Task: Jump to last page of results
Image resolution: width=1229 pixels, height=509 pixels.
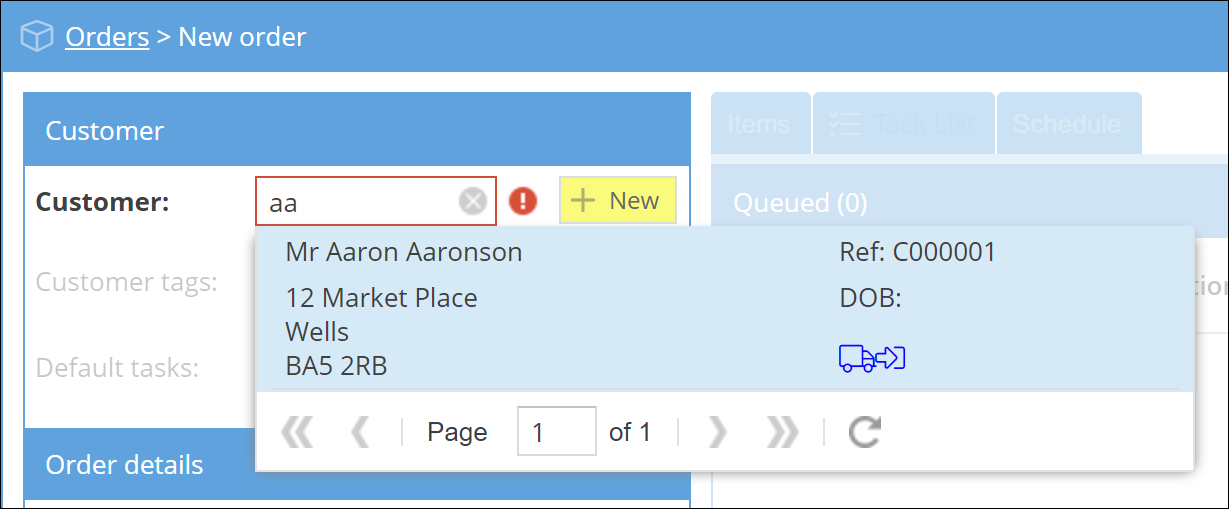Action: click(781, 432)
